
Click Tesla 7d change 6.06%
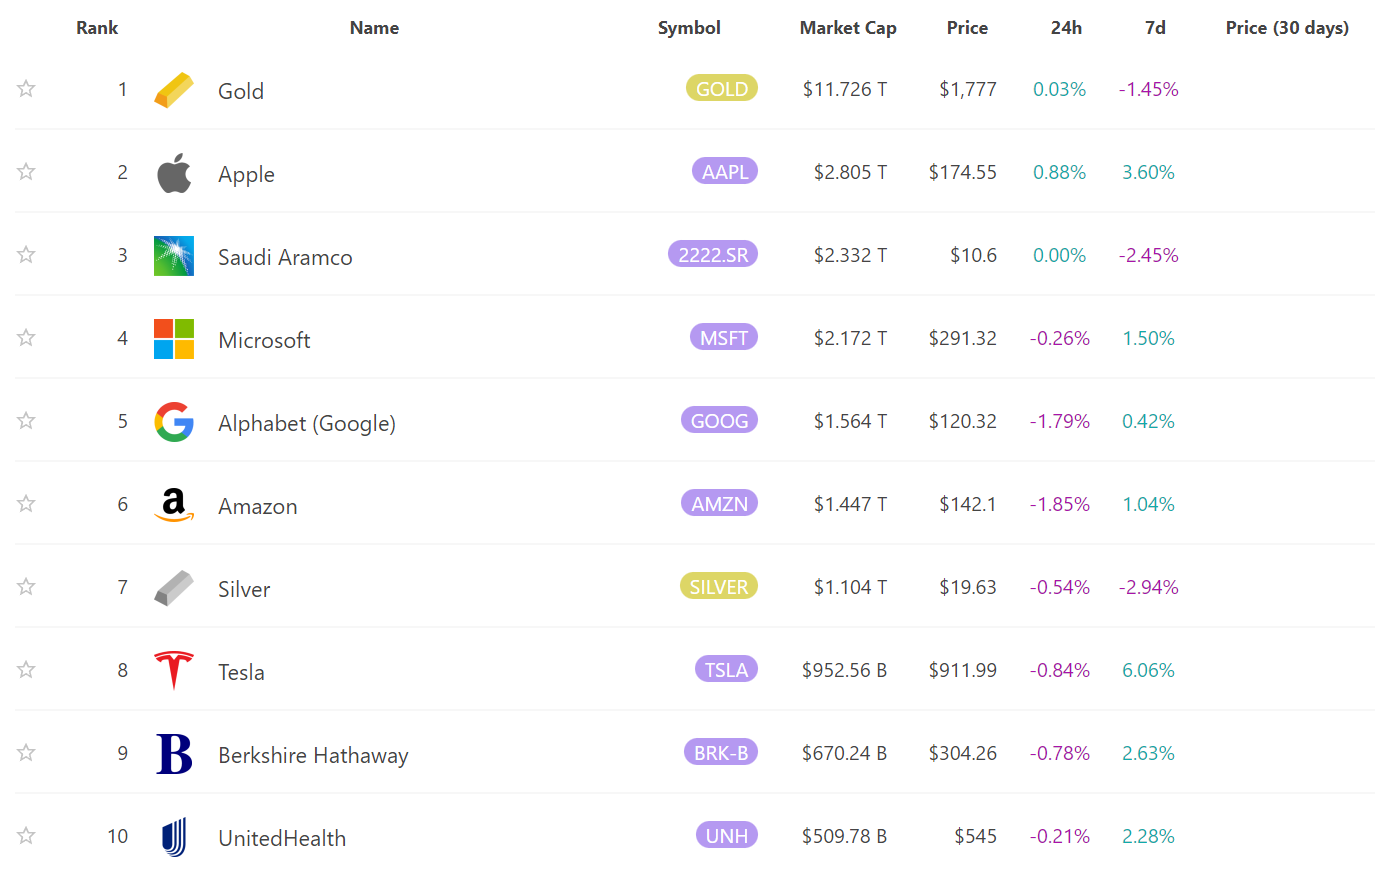(x=1148, y=670)
